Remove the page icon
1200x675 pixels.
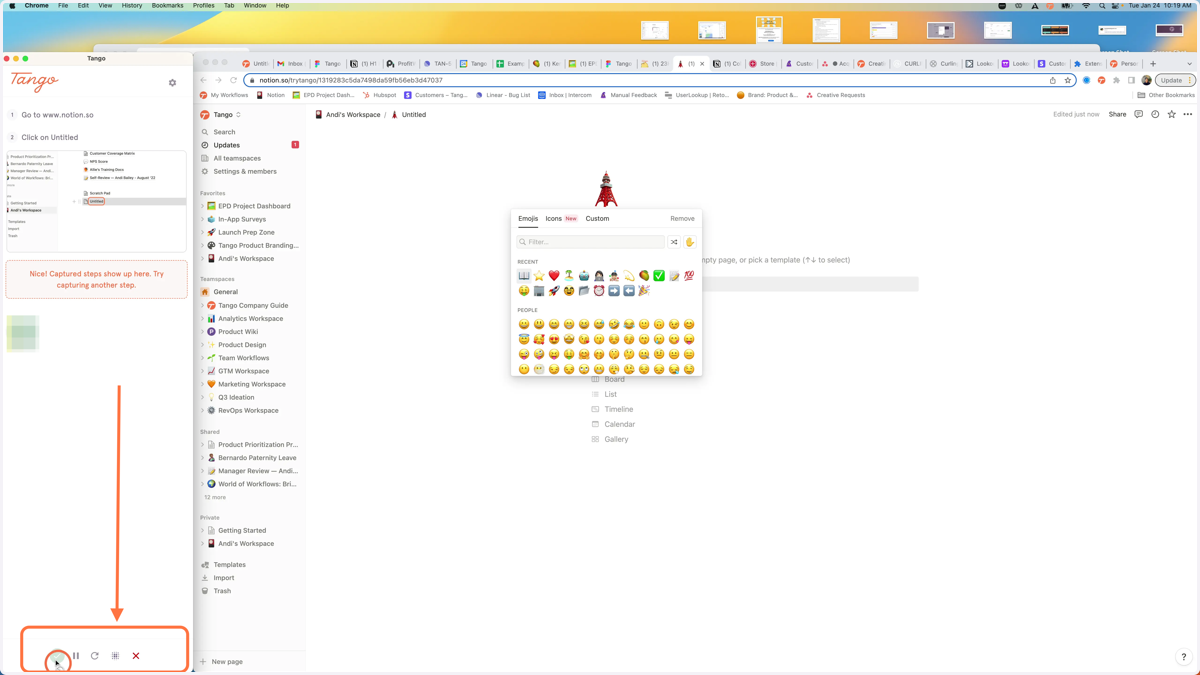coord(682,218)
